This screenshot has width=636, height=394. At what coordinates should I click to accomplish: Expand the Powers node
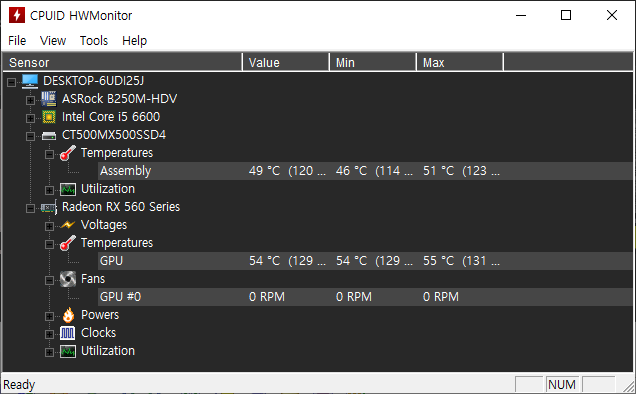[x=49, y=316]
